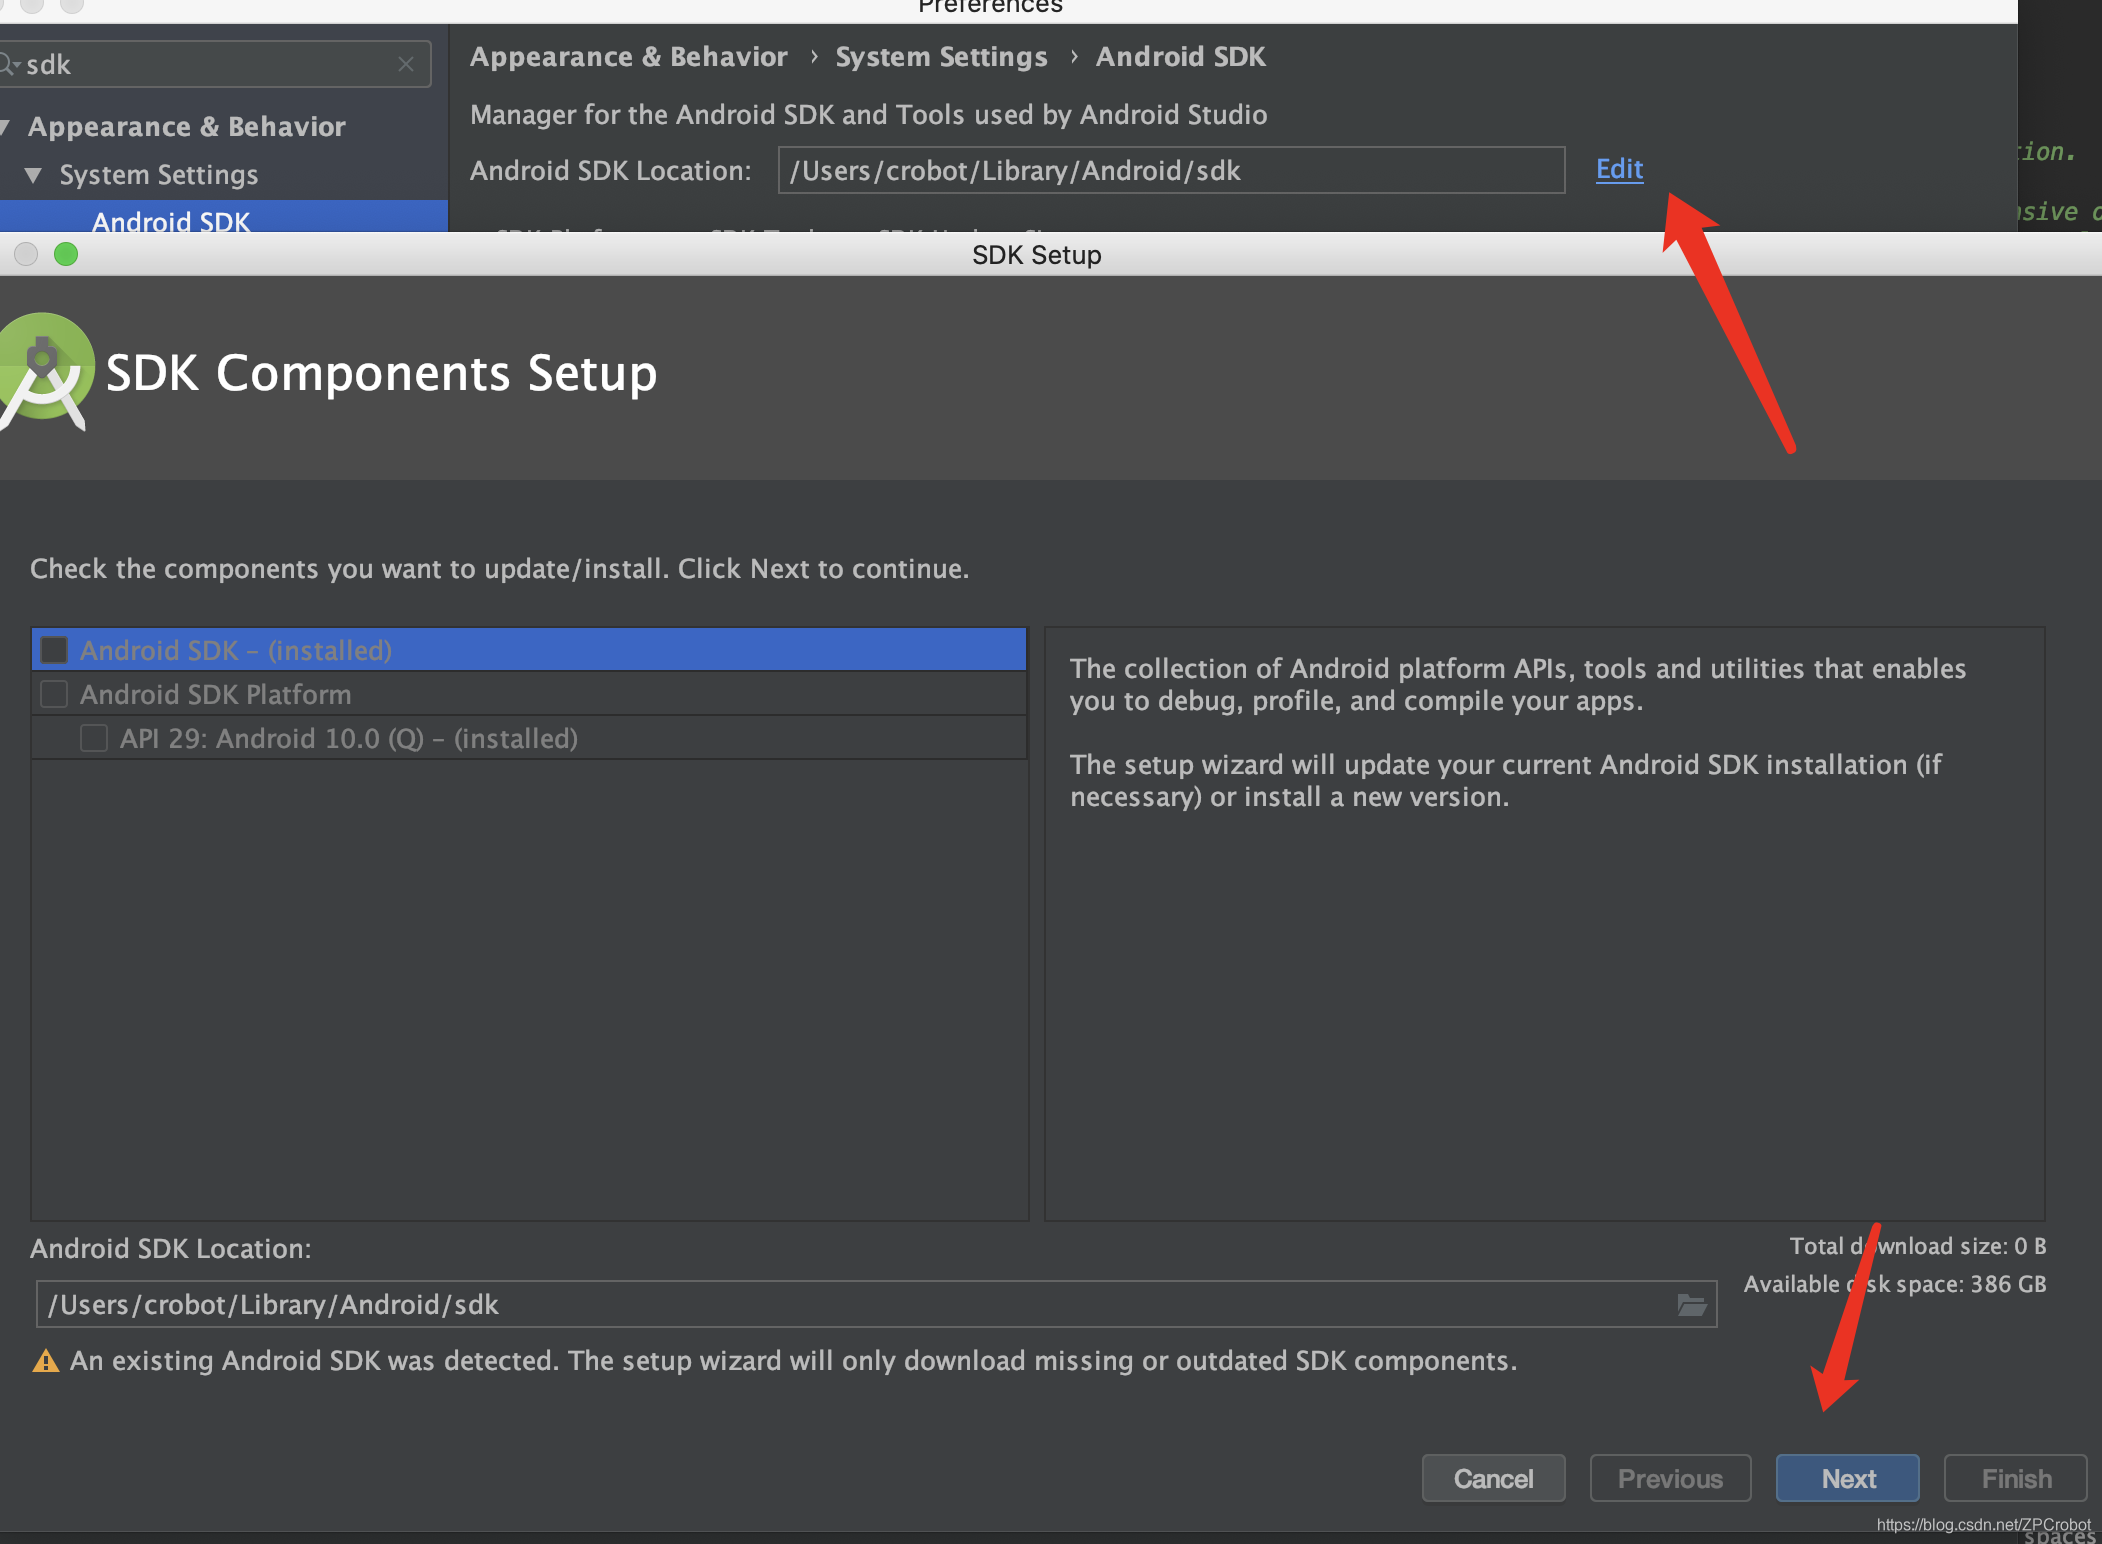
Task: Click the Preferences Android SDK Location text field
Action: tap(1170, 170)
